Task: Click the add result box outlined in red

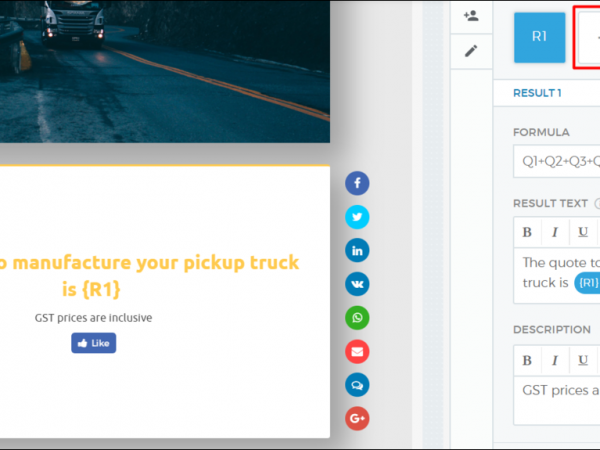Action: (587, 37)
